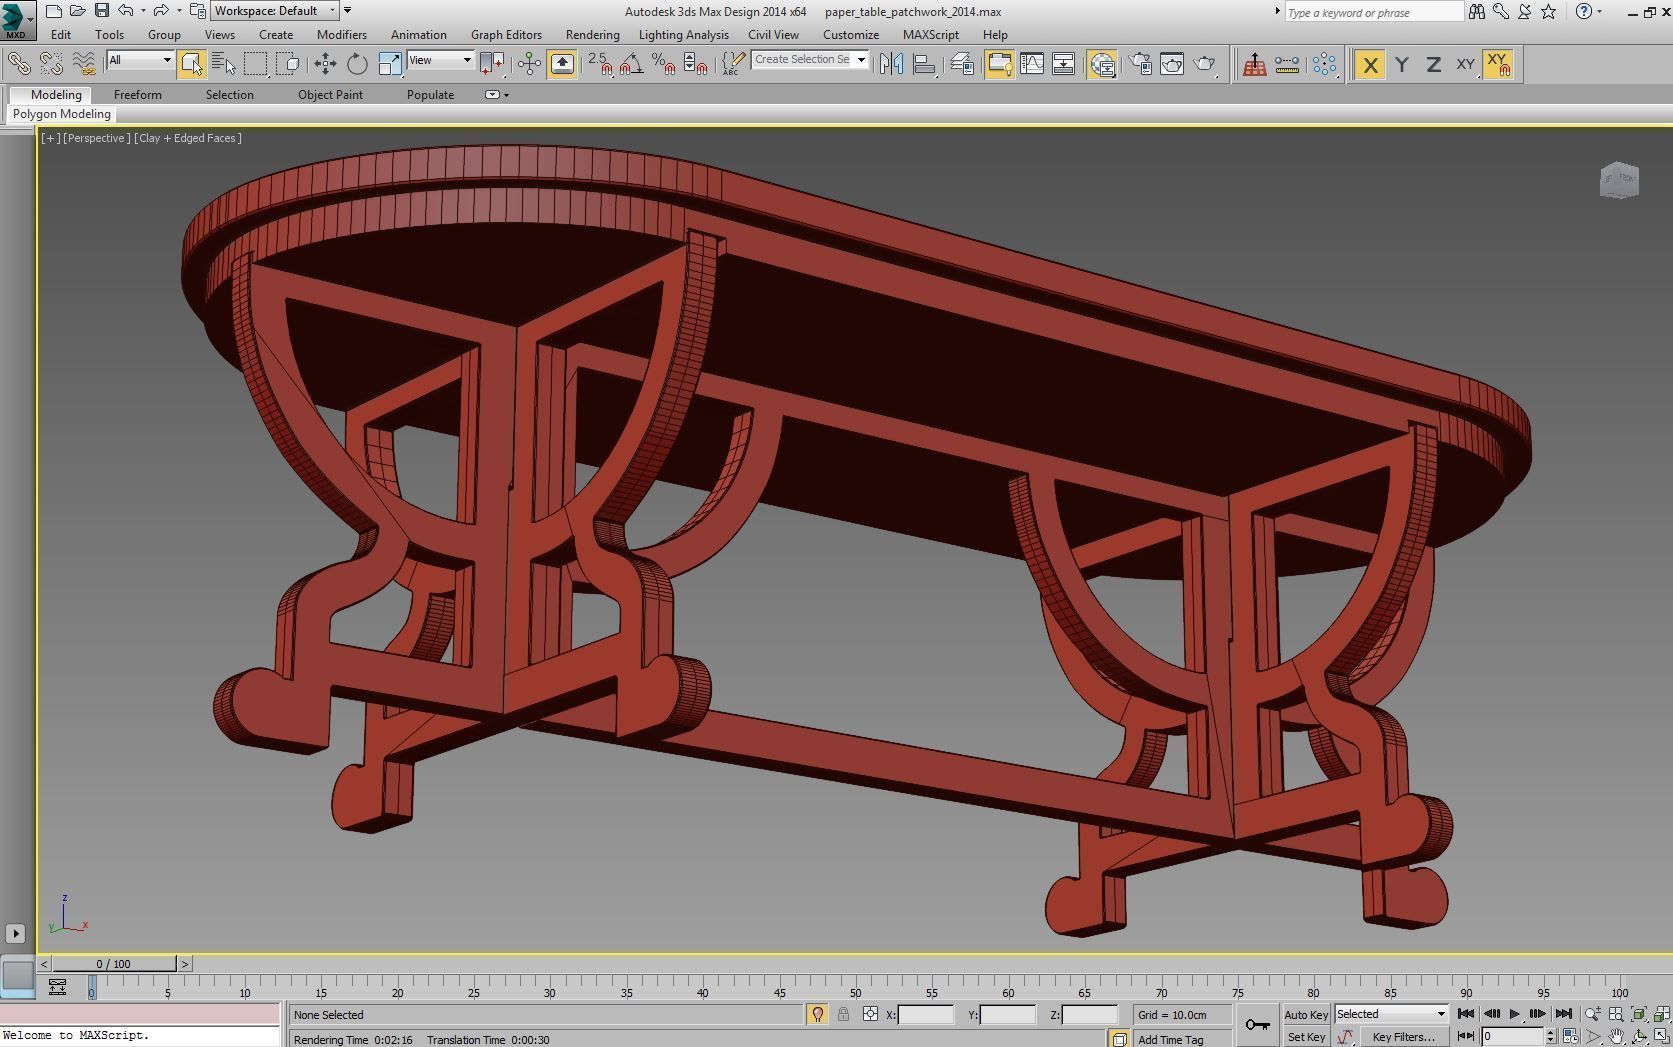Screen dimensions: 1673x1047
Task: Click the time slider 0 / 100 handle
Action: pyautogui.click(x=113, y=964)
